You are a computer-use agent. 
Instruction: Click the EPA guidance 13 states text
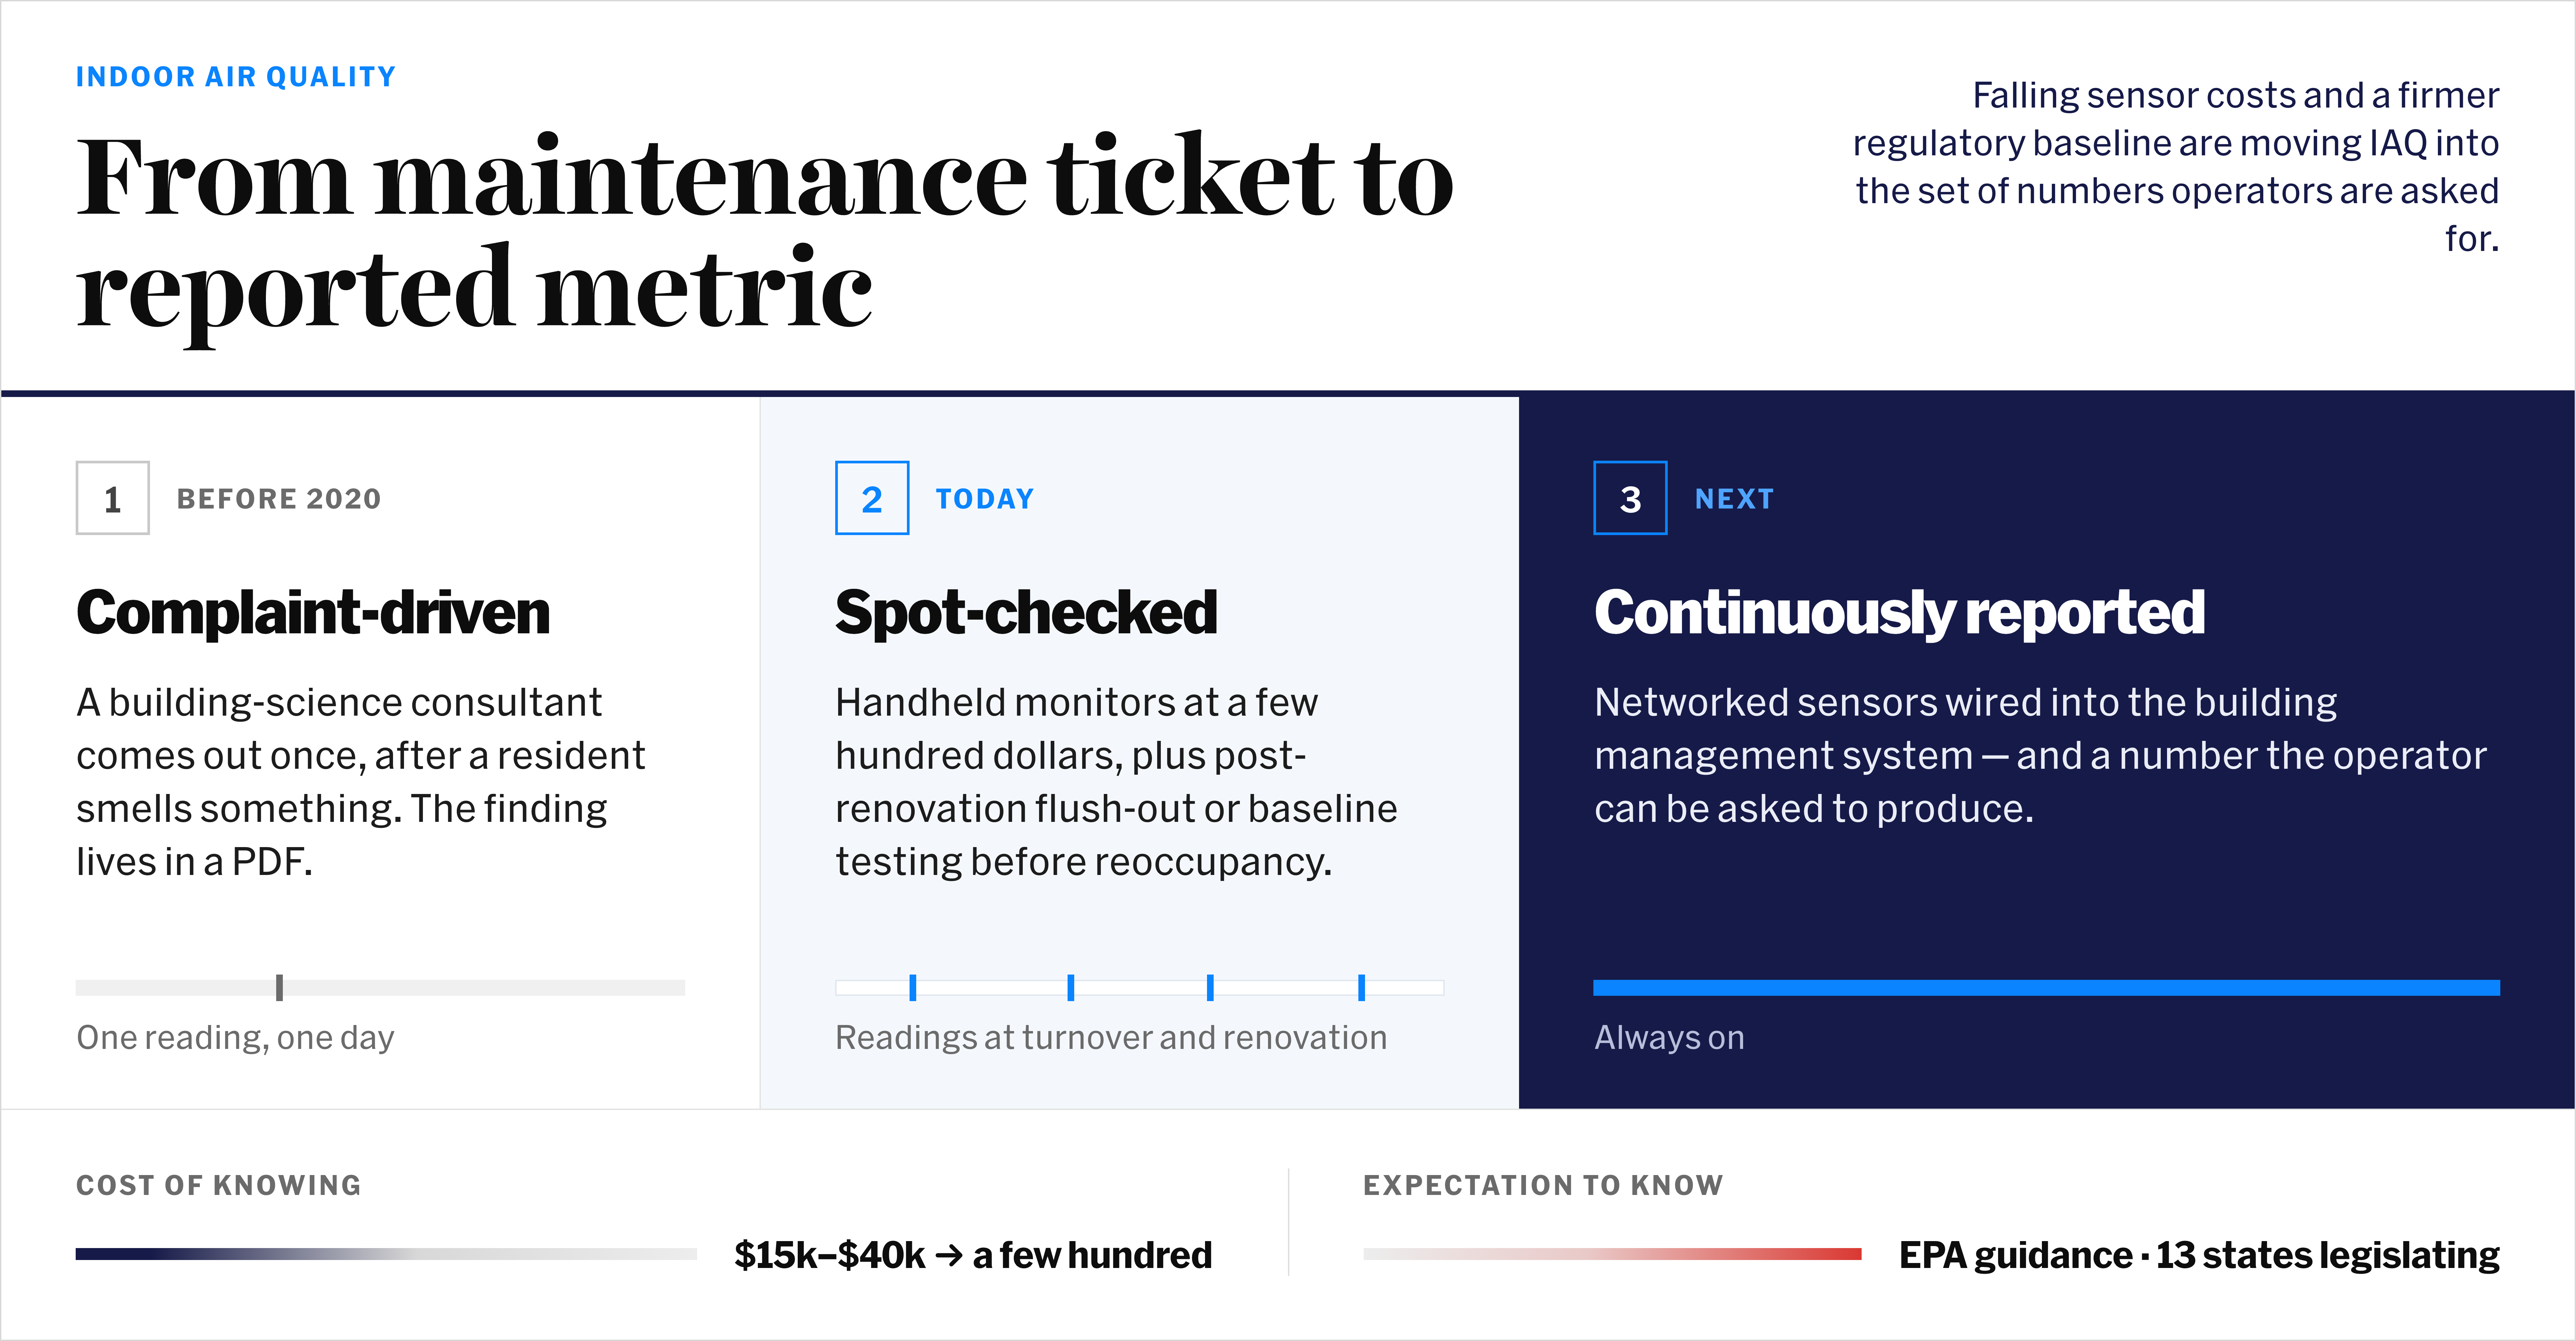[x=2199, y=1255]
